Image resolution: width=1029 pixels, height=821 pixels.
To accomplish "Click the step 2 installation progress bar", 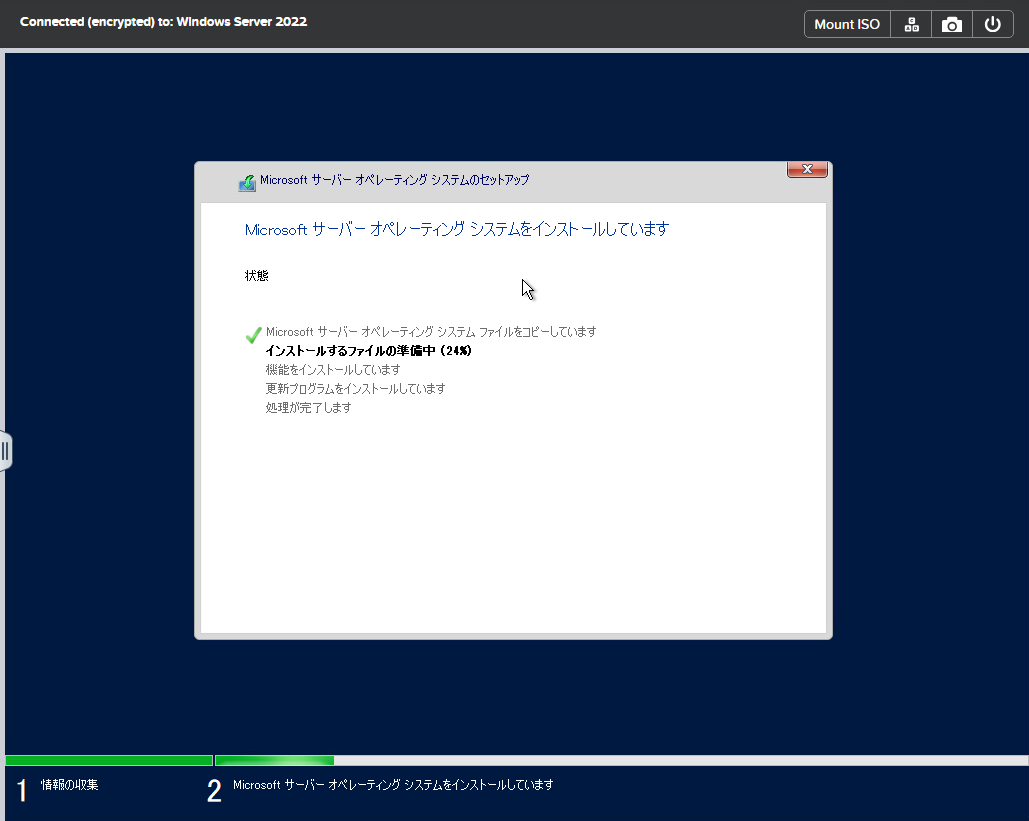I will pyautogui.click(x=621, y=761).
